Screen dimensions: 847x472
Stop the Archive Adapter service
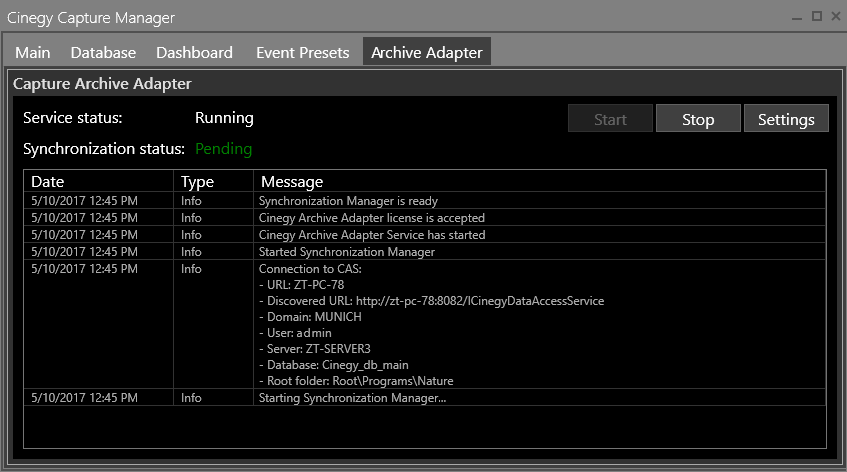click(x=698, y=119)
